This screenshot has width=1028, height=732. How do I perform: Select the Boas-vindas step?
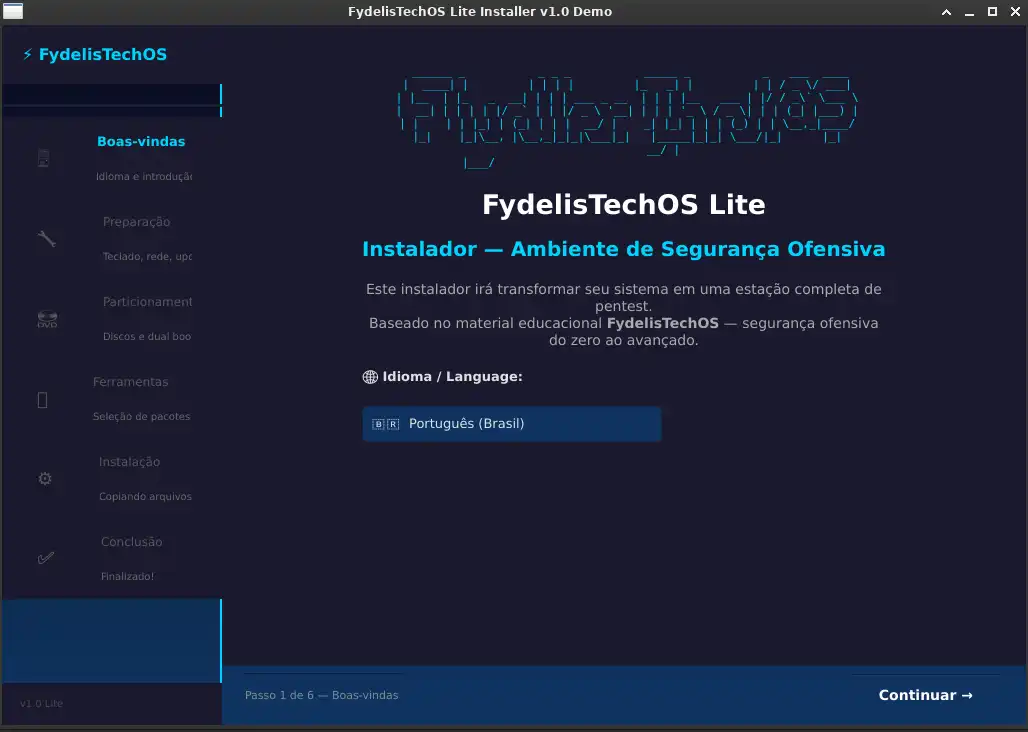(x=141, y=142)
